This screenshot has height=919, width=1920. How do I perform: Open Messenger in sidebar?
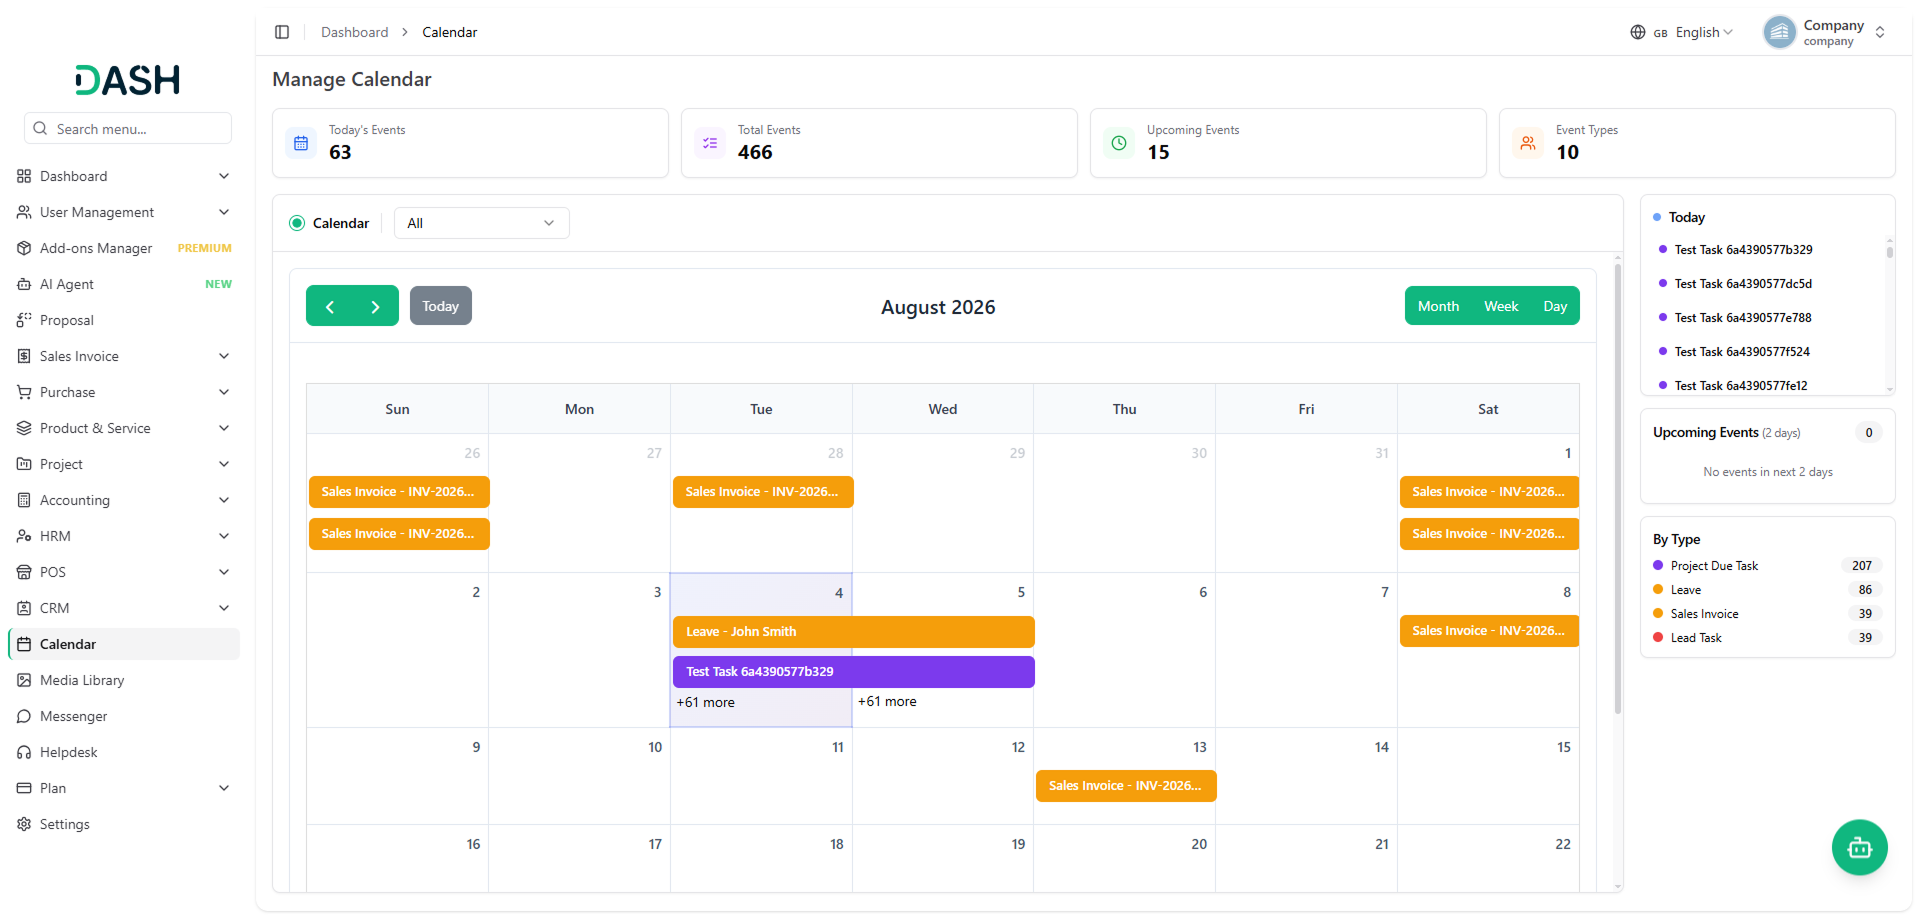pyautogui.click(x=124, y=716)
